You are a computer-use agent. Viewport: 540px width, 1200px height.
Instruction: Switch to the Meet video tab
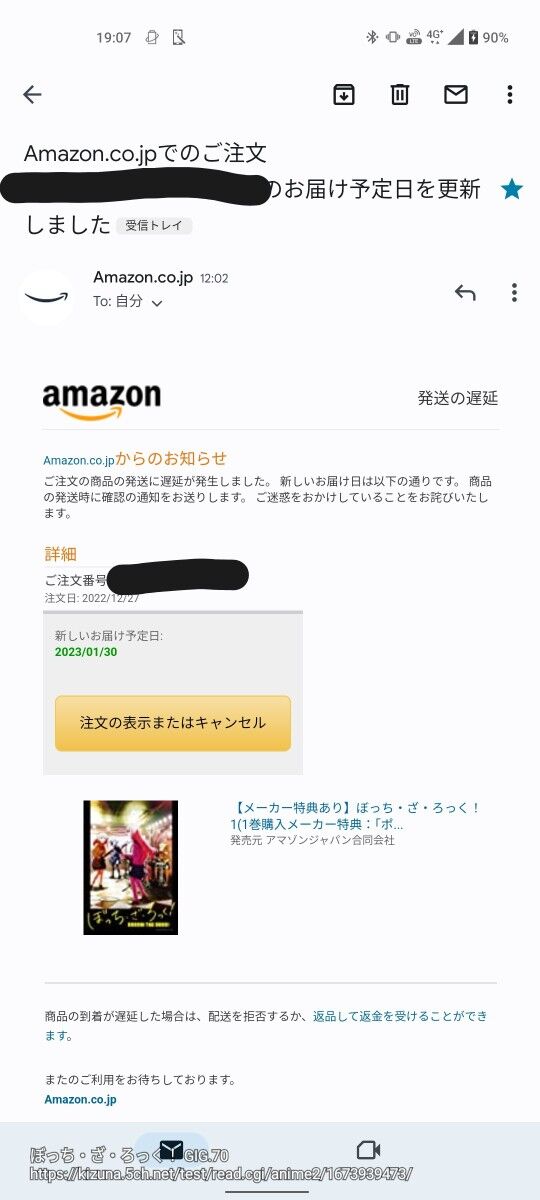point(369,1150)
